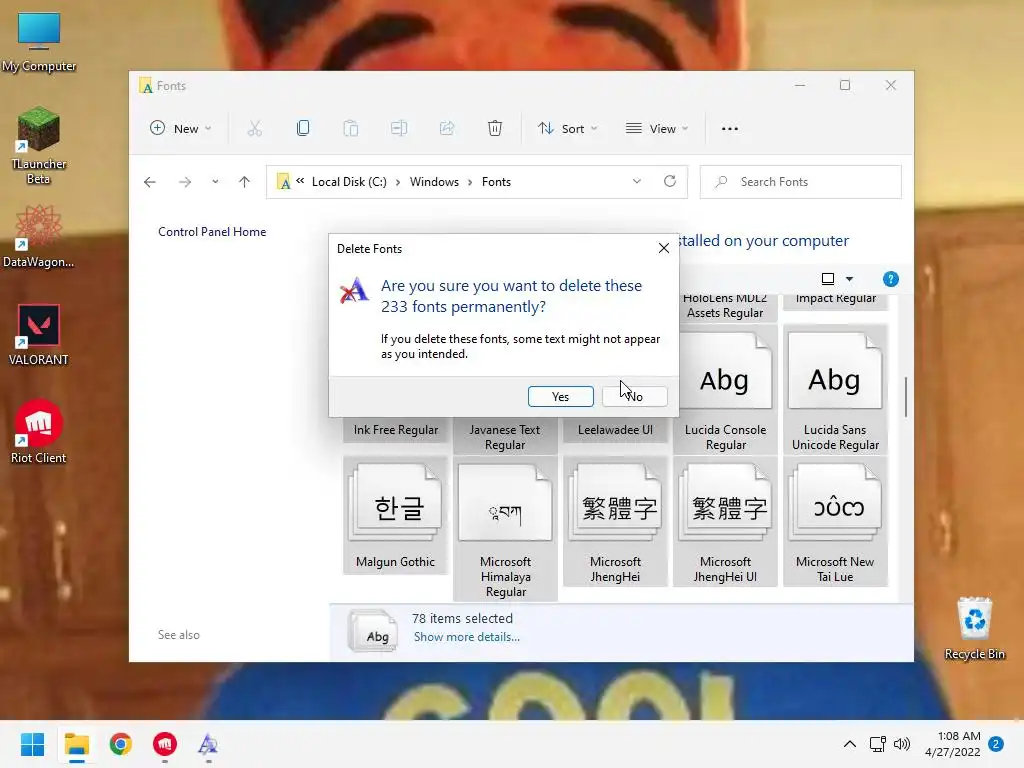Open the blue Help question icon

pyautogui.click(x=890, y=280)
